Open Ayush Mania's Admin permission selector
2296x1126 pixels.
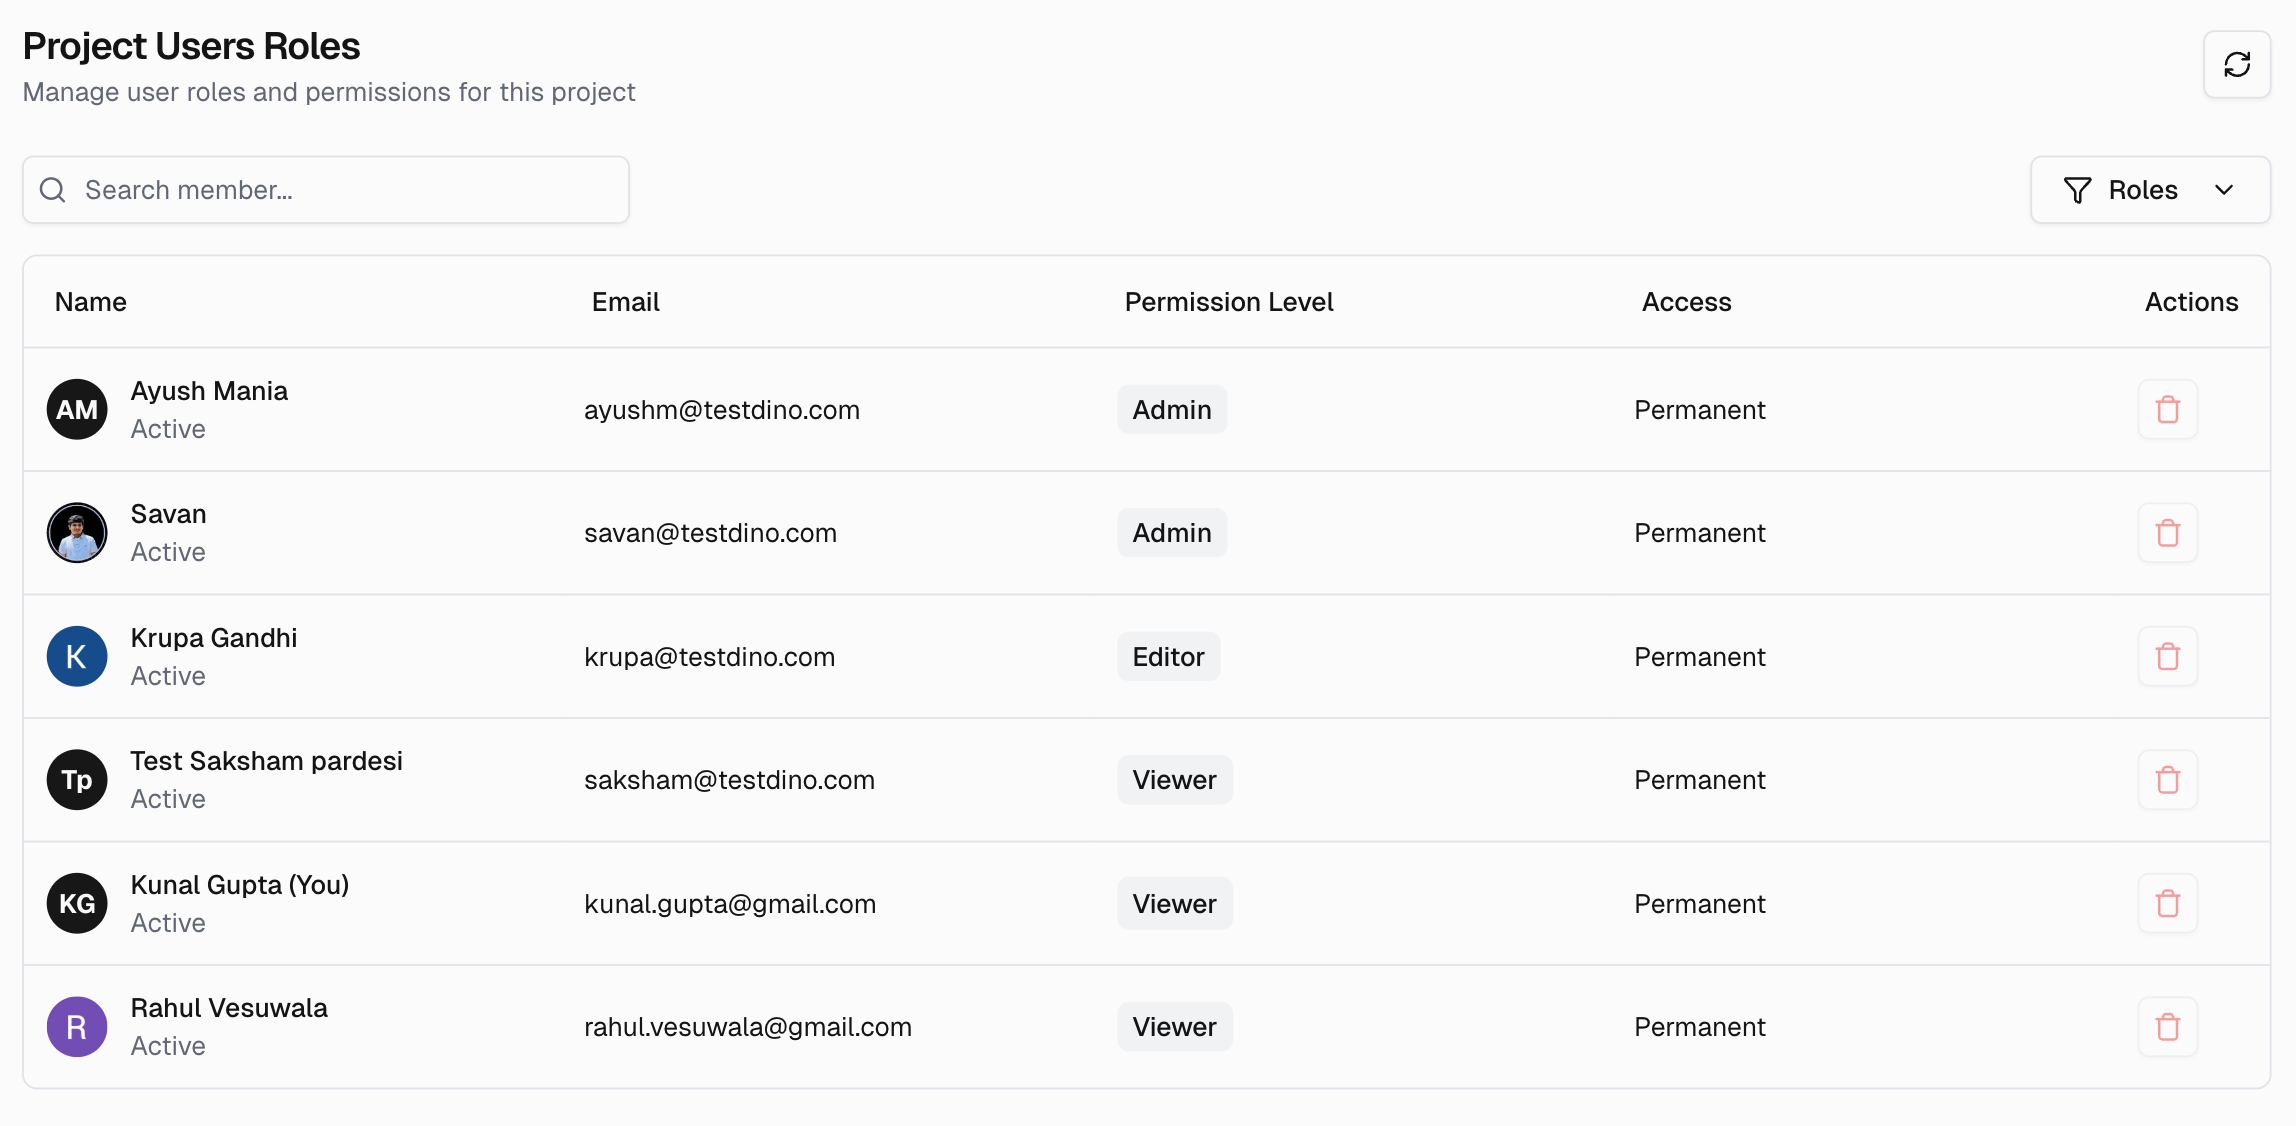pyautogui.click(x=1171, y=409)
